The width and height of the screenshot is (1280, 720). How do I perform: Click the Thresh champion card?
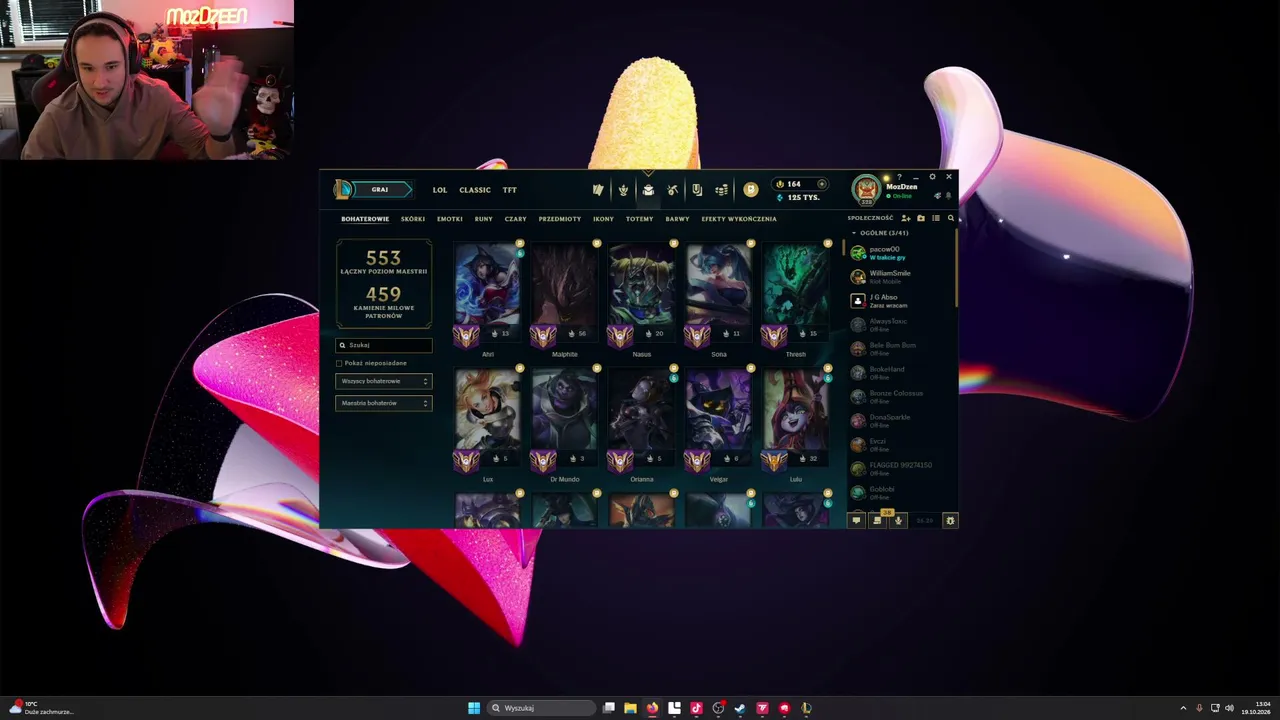pos(796,298)
